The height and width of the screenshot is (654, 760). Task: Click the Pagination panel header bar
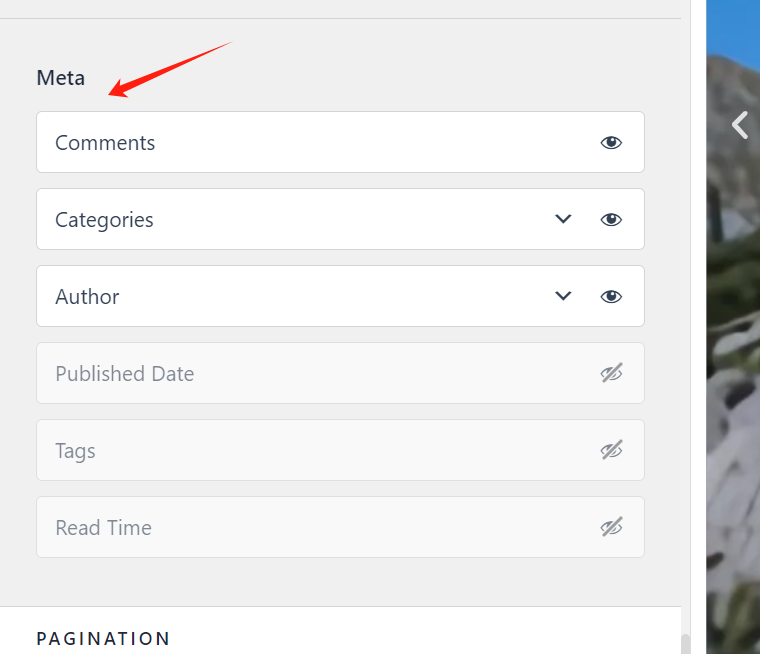click(400, 632)
